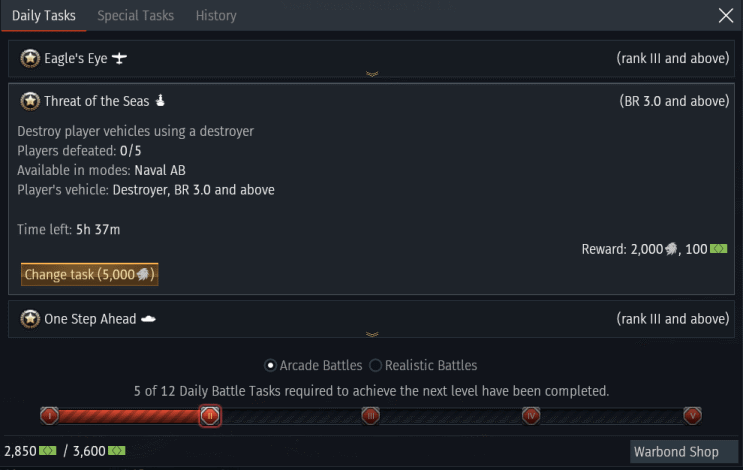
Task: Collapse the Threat of the Seas header
Action: coord(372,101)
